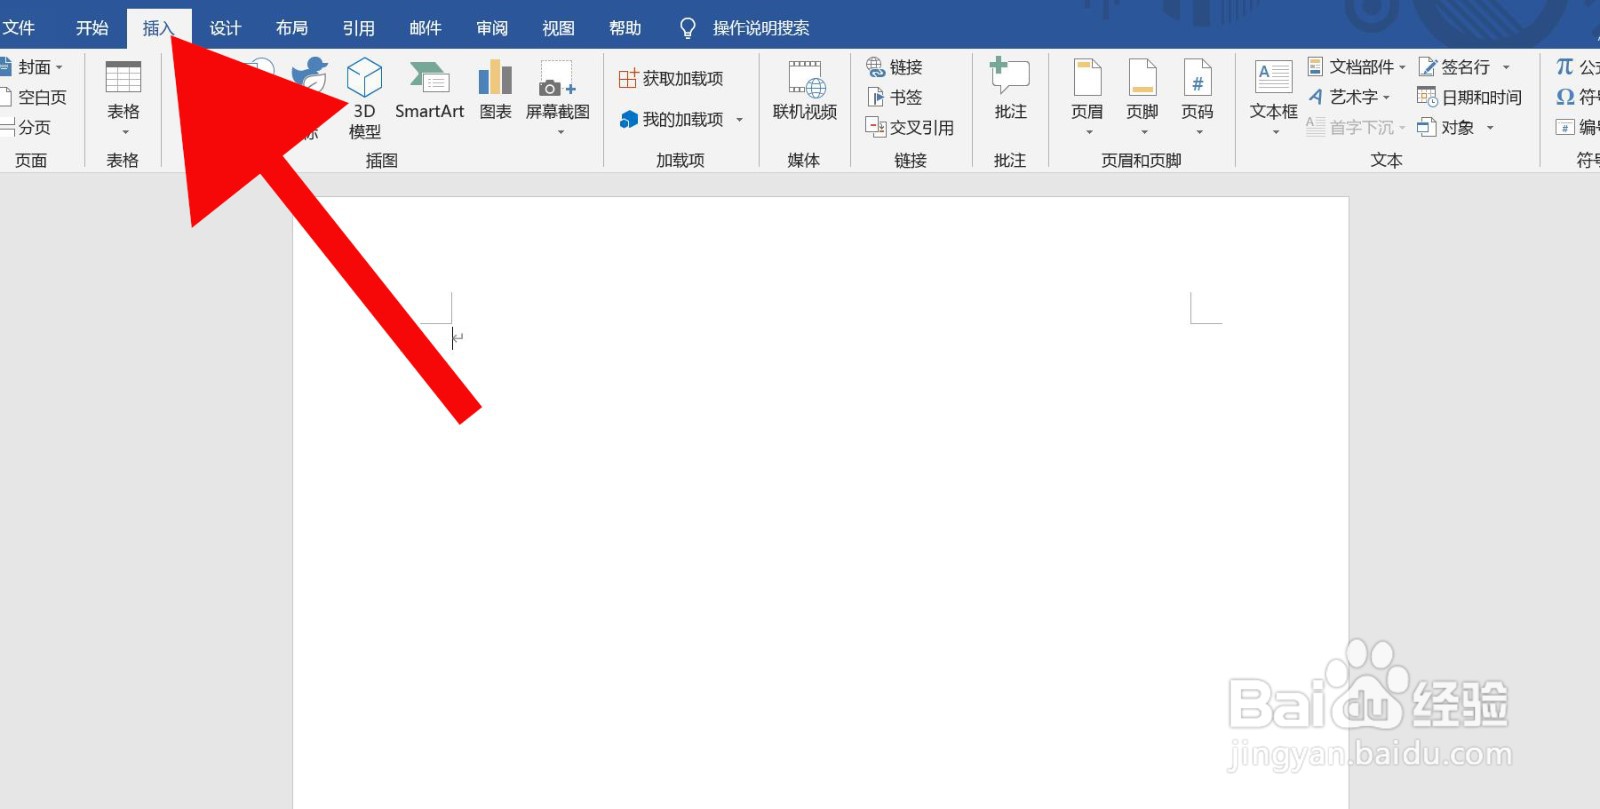The height and width of the screenshot is (809, 1600).
Task: Insert date and time (日期和时间)
Action: (x=1469, y=97)
